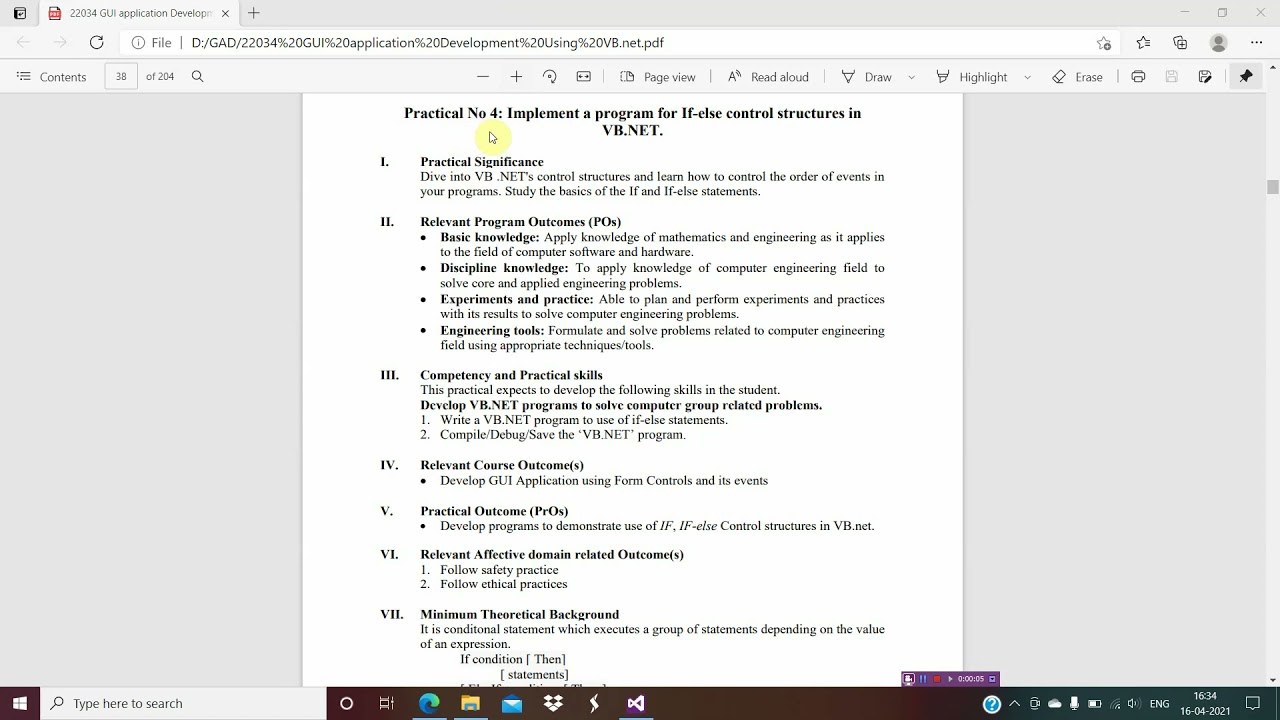Screen dimensions: 1280x720
Task: Open the Get Help question mark icon
Action: pos(992,704)
